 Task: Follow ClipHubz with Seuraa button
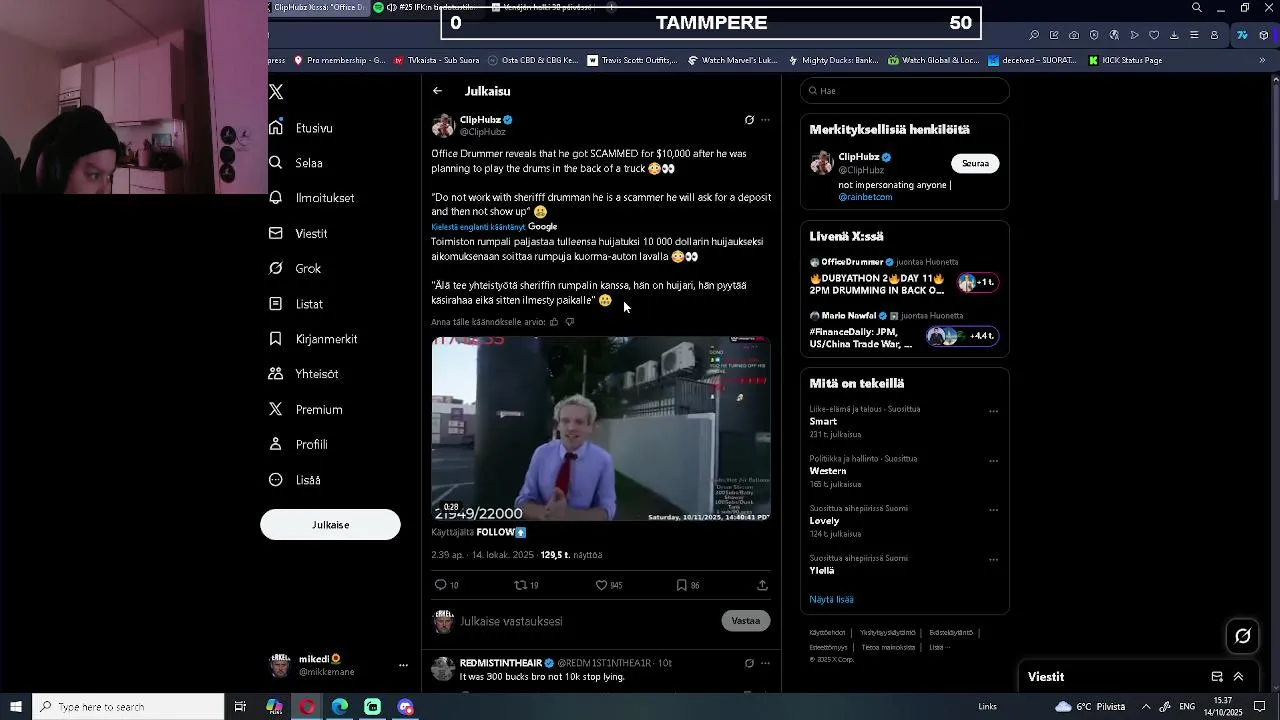pyautogui.click(x=975, y=163)
